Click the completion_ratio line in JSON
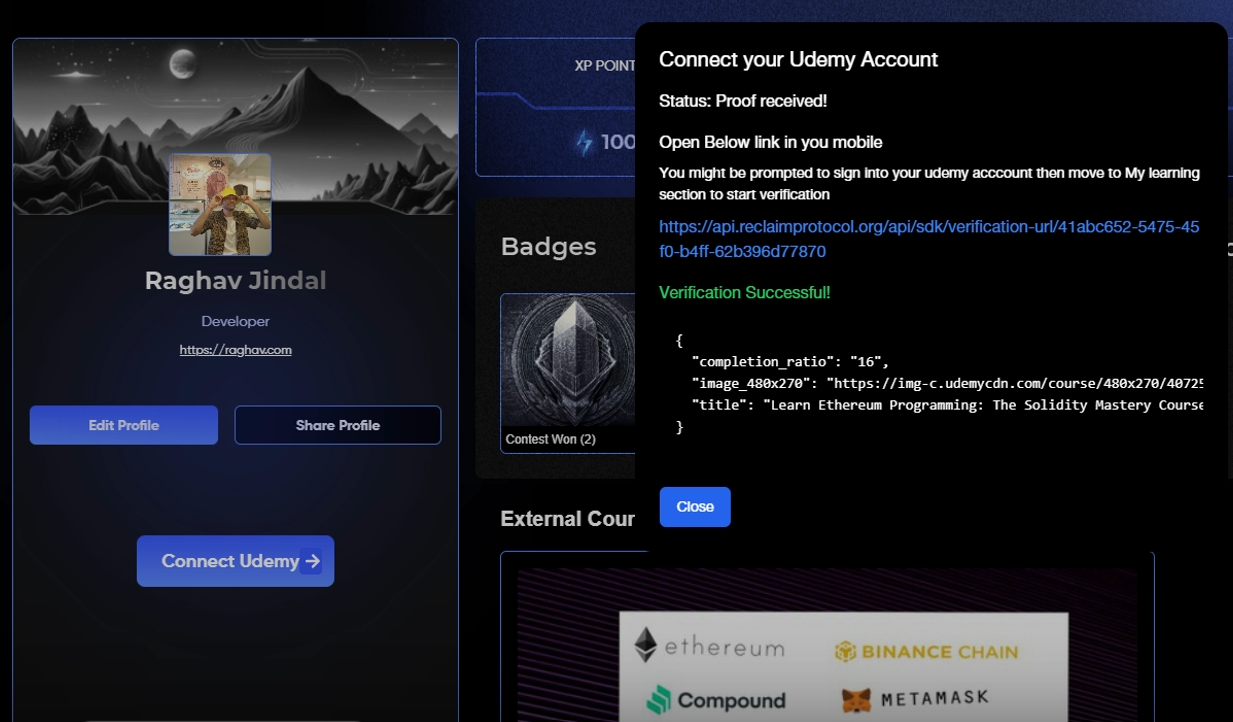This screenshot has height=722, width=1233. point(790,361)
